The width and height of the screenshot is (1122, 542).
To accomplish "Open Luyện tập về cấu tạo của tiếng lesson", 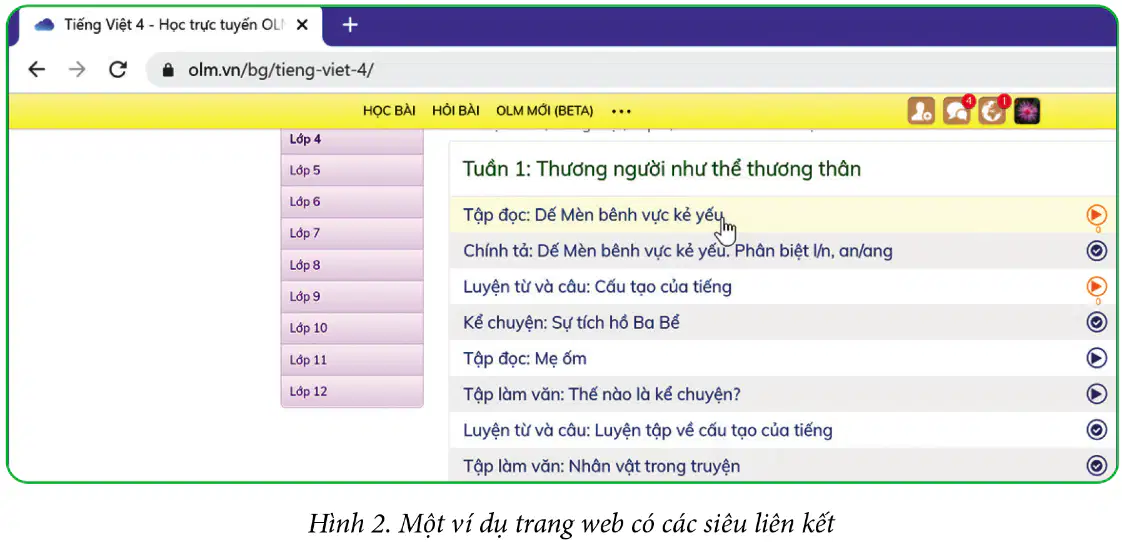I will (648, 430).
